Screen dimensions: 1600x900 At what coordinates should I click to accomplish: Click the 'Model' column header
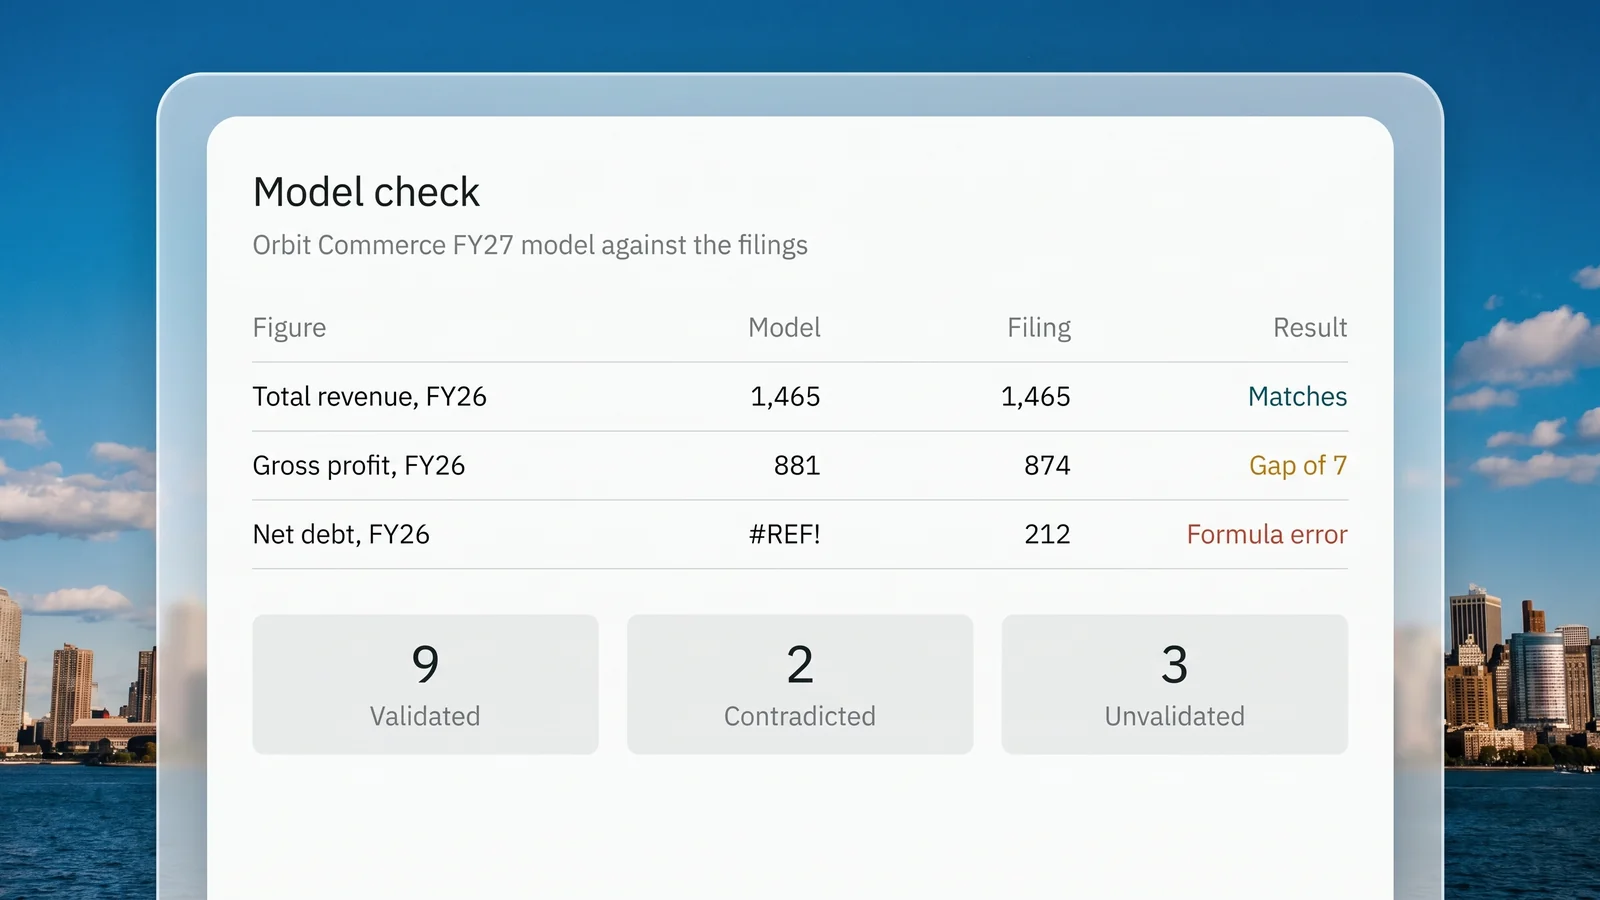[784, 328]
